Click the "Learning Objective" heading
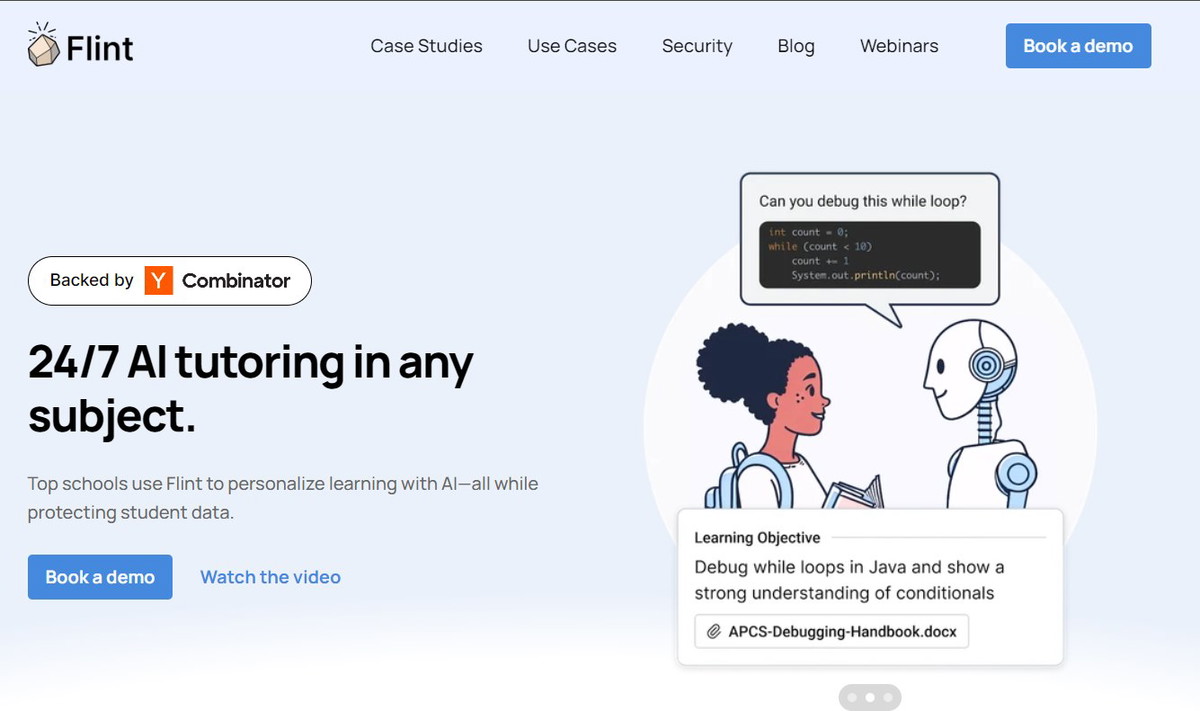 757,538
